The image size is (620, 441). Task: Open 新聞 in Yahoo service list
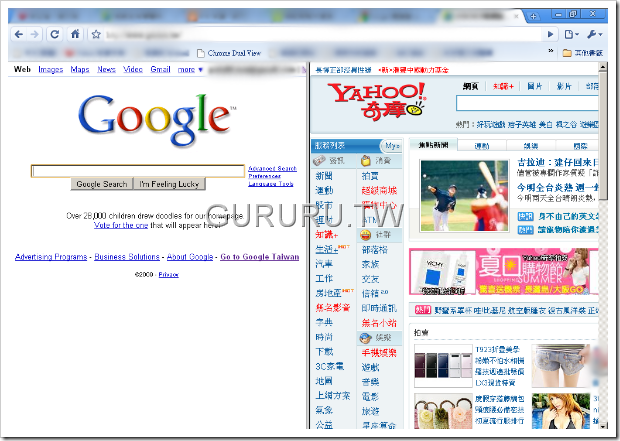[x=324, y=176]
